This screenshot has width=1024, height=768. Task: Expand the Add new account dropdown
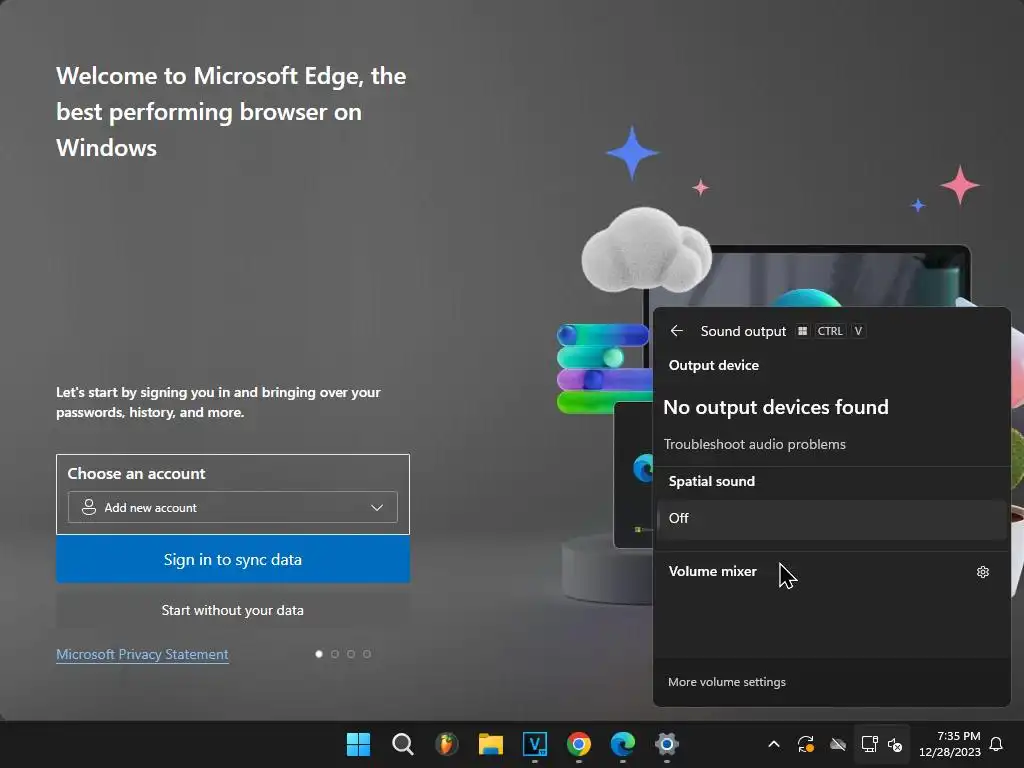[232, 507]
